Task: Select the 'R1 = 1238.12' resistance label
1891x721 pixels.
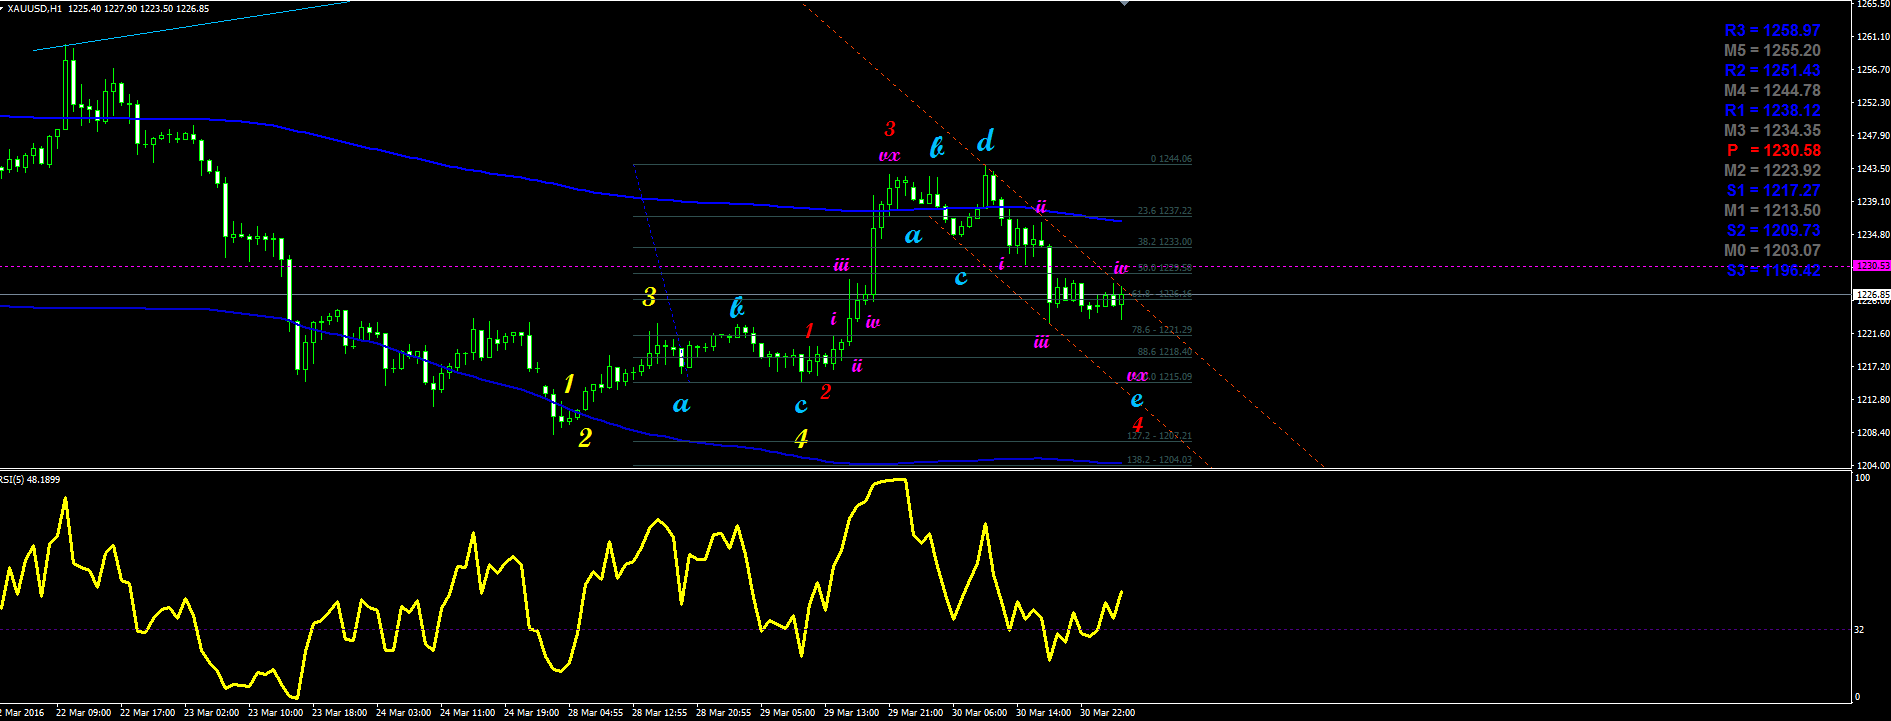Action: [x=1772, y=111]
